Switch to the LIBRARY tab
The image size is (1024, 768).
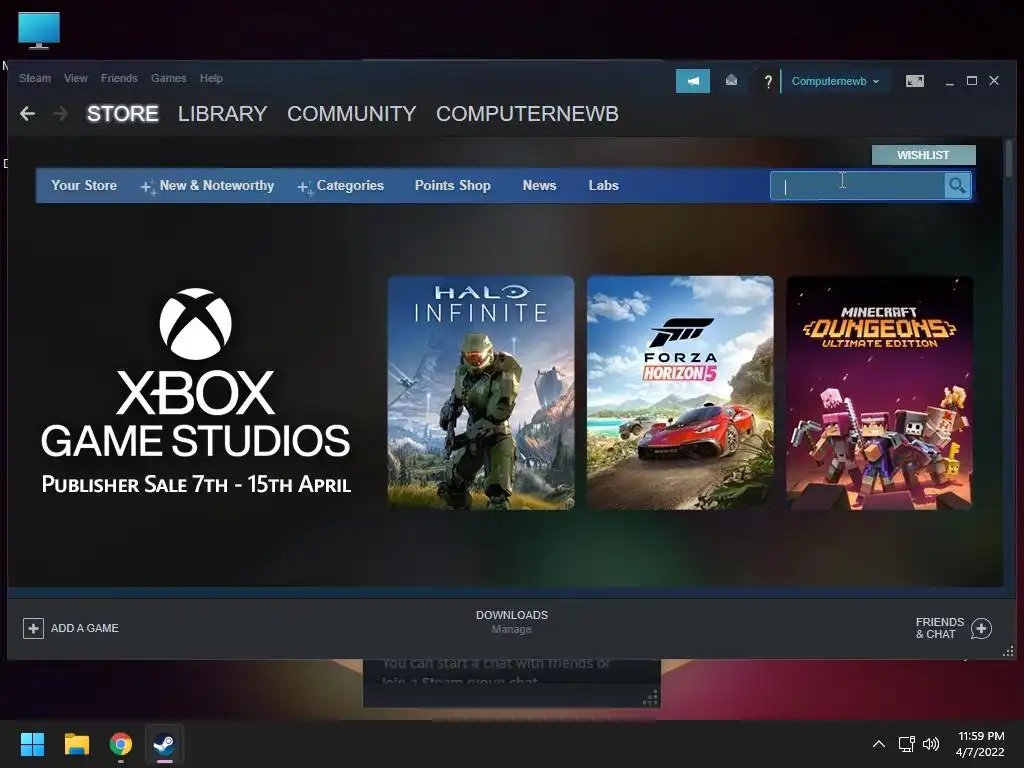223,114
